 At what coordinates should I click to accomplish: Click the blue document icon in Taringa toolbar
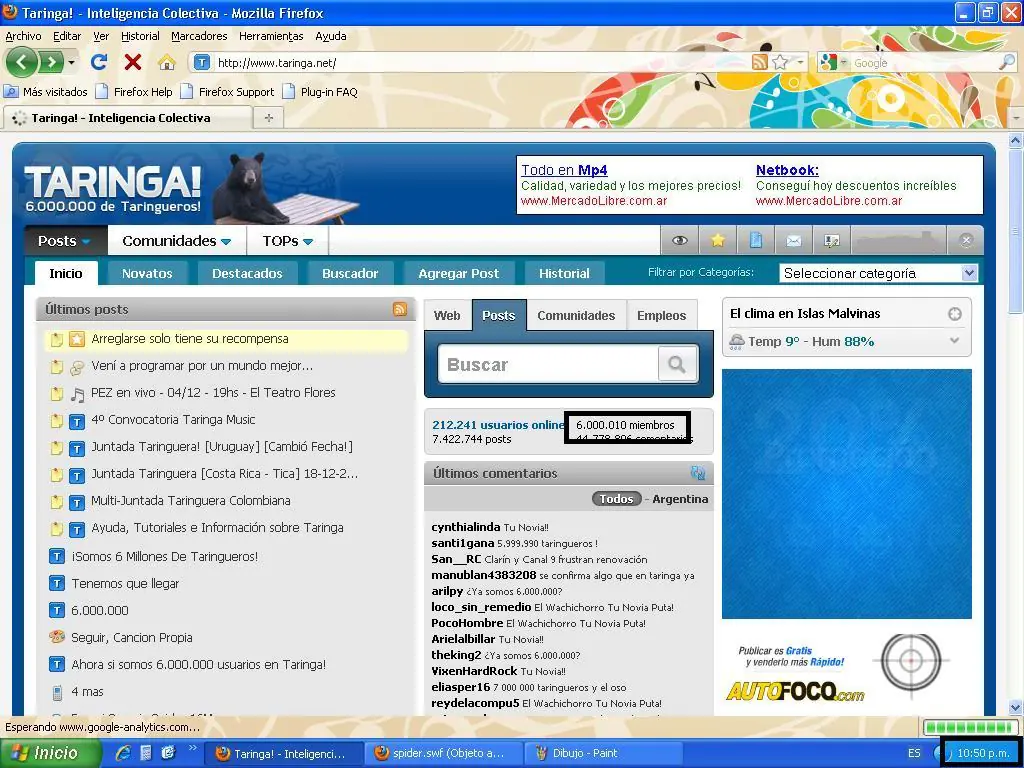pyautogui.click(x=756, y=241)
